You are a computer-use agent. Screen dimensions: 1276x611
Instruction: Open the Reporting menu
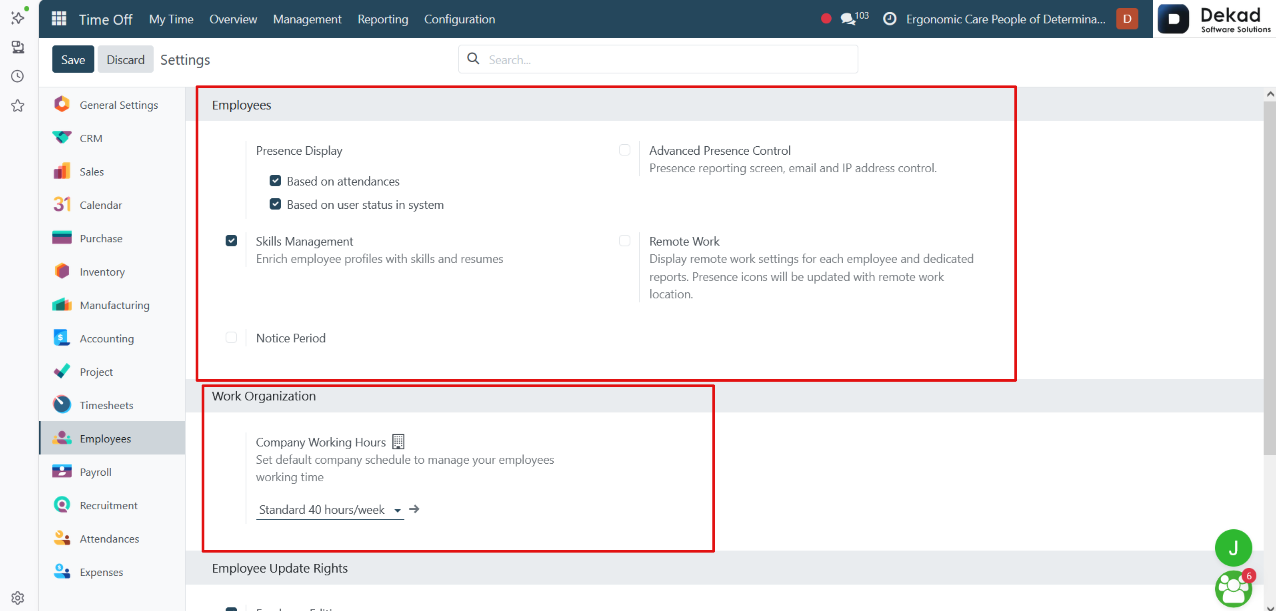[383, 19]
